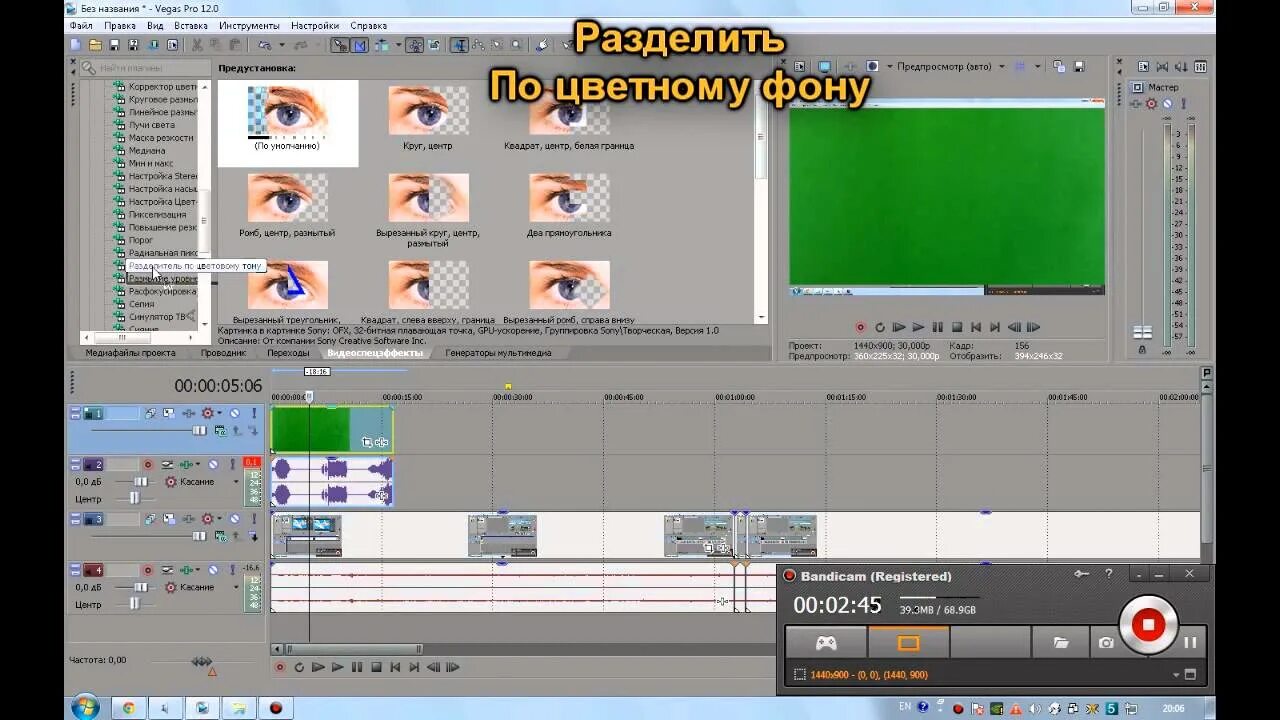
Task: Open Render As from the main toolbar
Action: 153,45
